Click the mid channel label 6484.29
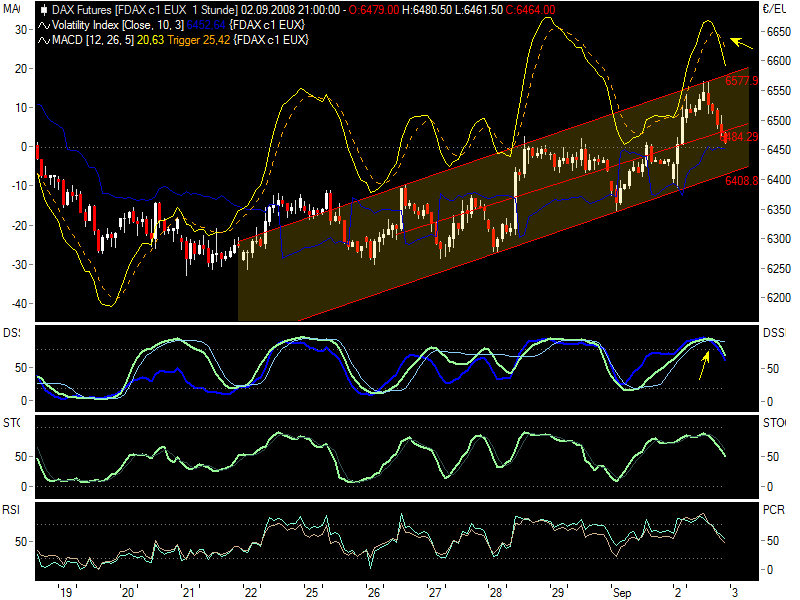 [741, 137]
